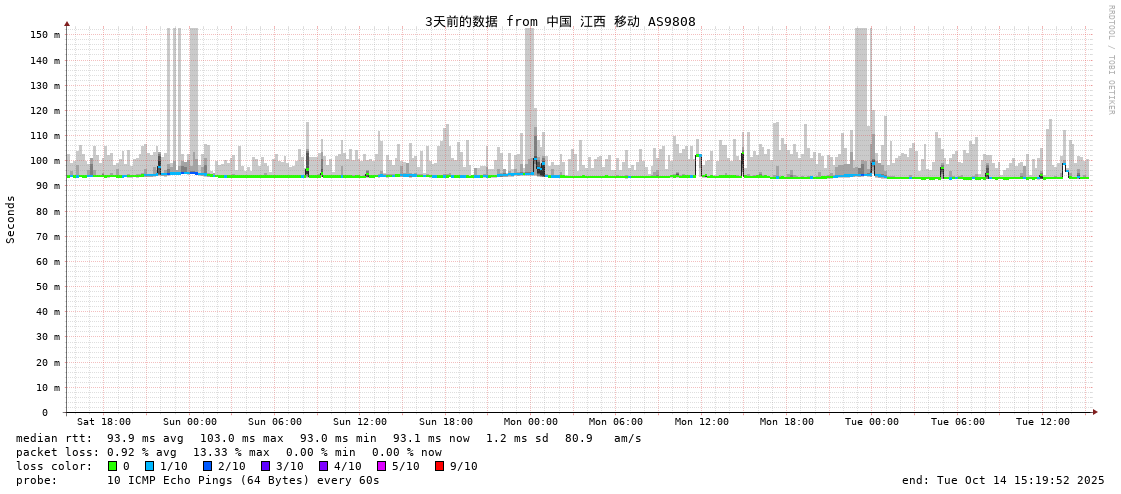Select the light blue 1/10 loss swatch
Viewport: 1121px width, 494px height.
[149, 466]
